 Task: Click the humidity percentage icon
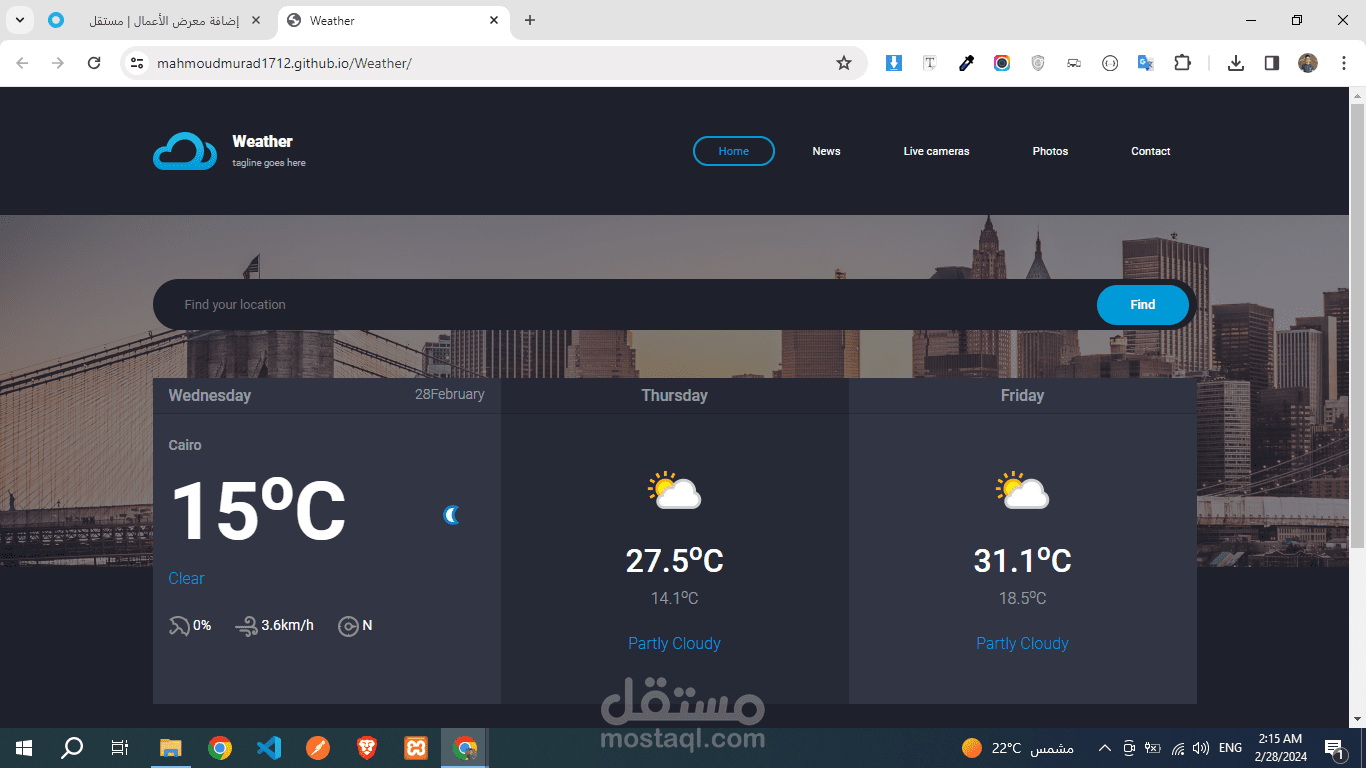pyautogui.click(x=180, y=625)
